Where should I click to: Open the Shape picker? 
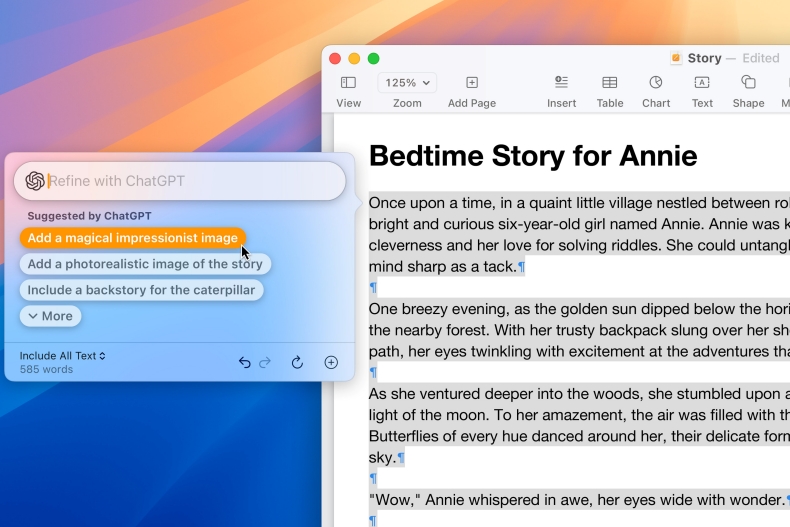[748, 83]
